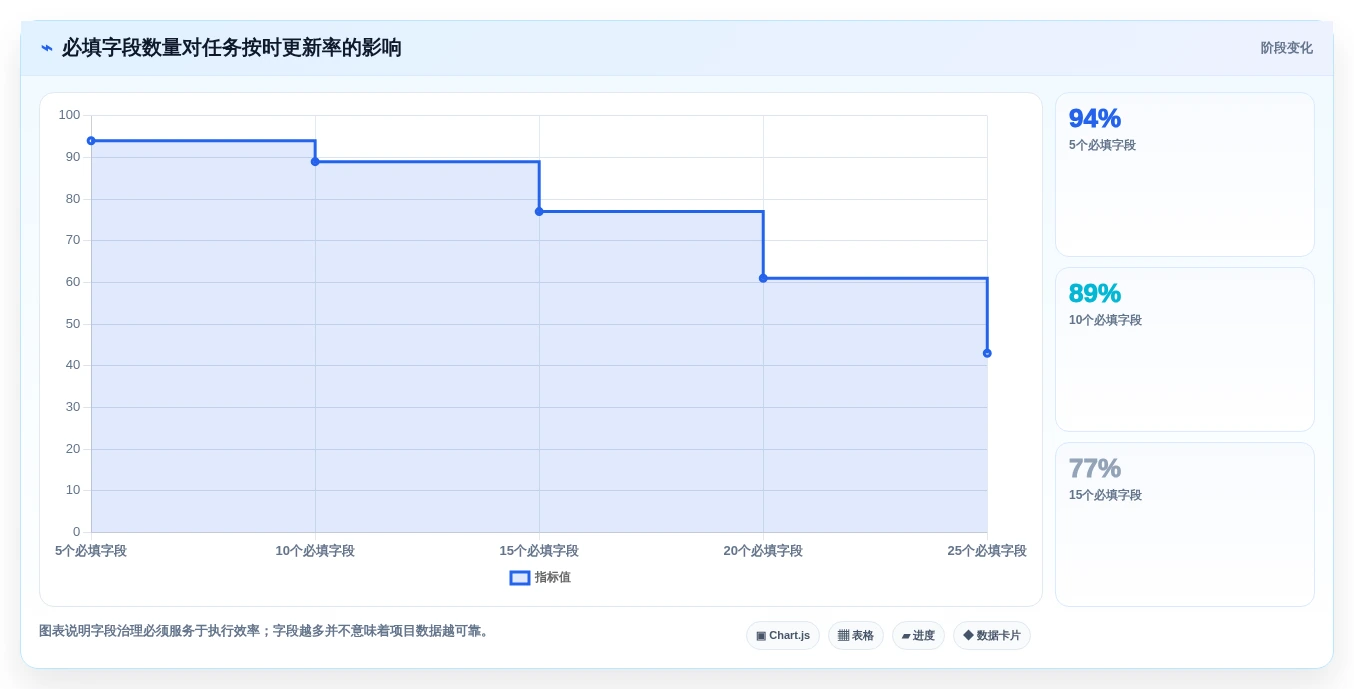
Task: Click the y-axis value 50
Action: pyautogui.click(x=73, y=324)
